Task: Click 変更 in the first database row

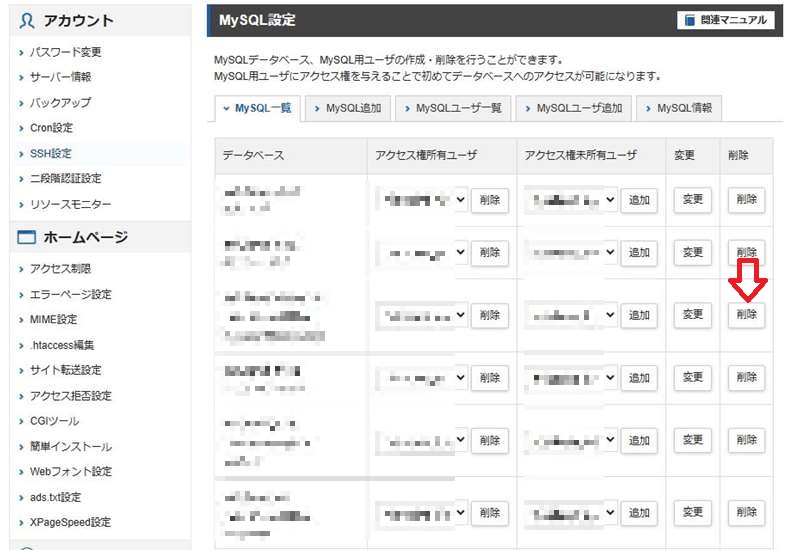Action: coord(693,199)
